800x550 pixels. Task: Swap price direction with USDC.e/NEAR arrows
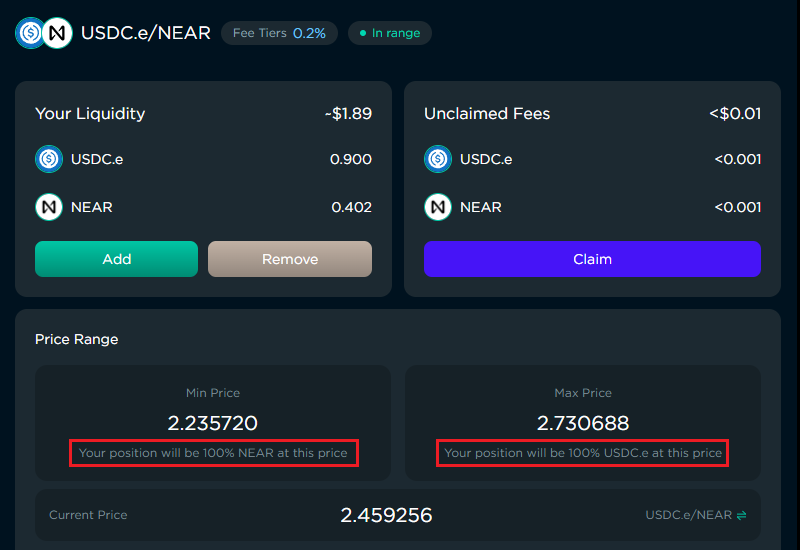741,515
